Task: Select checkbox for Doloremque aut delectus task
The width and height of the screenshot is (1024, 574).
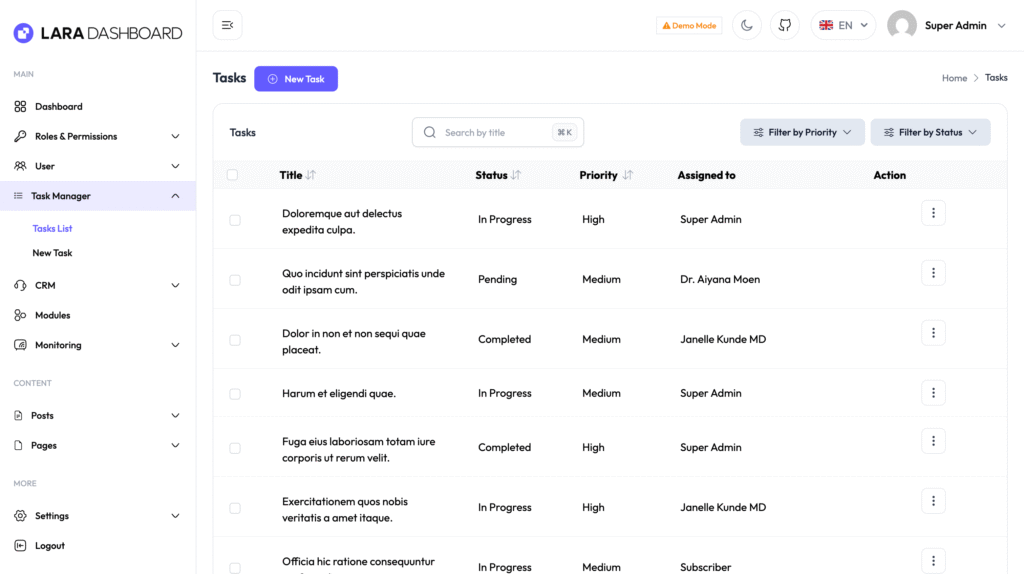Action: pos(235,221)
